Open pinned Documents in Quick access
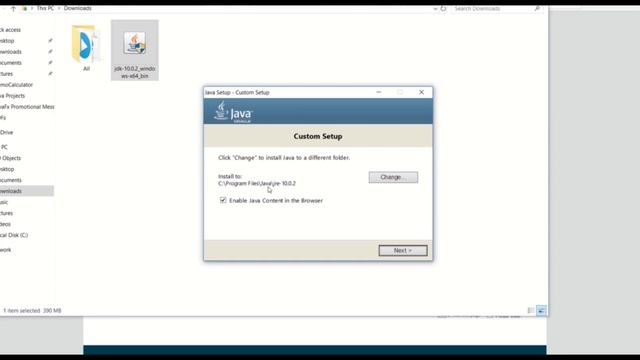The height and width of the screenshot is (360, 640). click(11, 63)
